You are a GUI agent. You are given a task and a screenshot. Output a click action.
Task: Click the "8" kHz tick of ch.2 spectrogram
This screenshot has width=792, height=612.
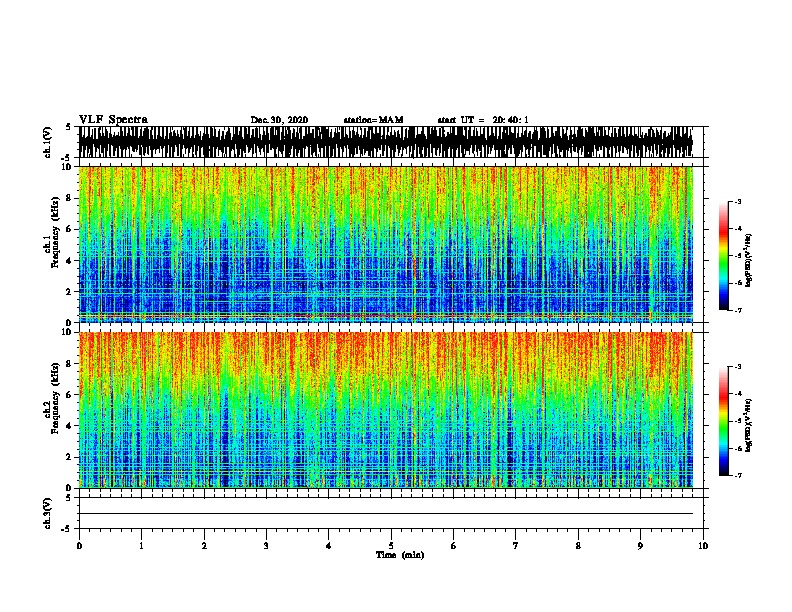point(70,364)
